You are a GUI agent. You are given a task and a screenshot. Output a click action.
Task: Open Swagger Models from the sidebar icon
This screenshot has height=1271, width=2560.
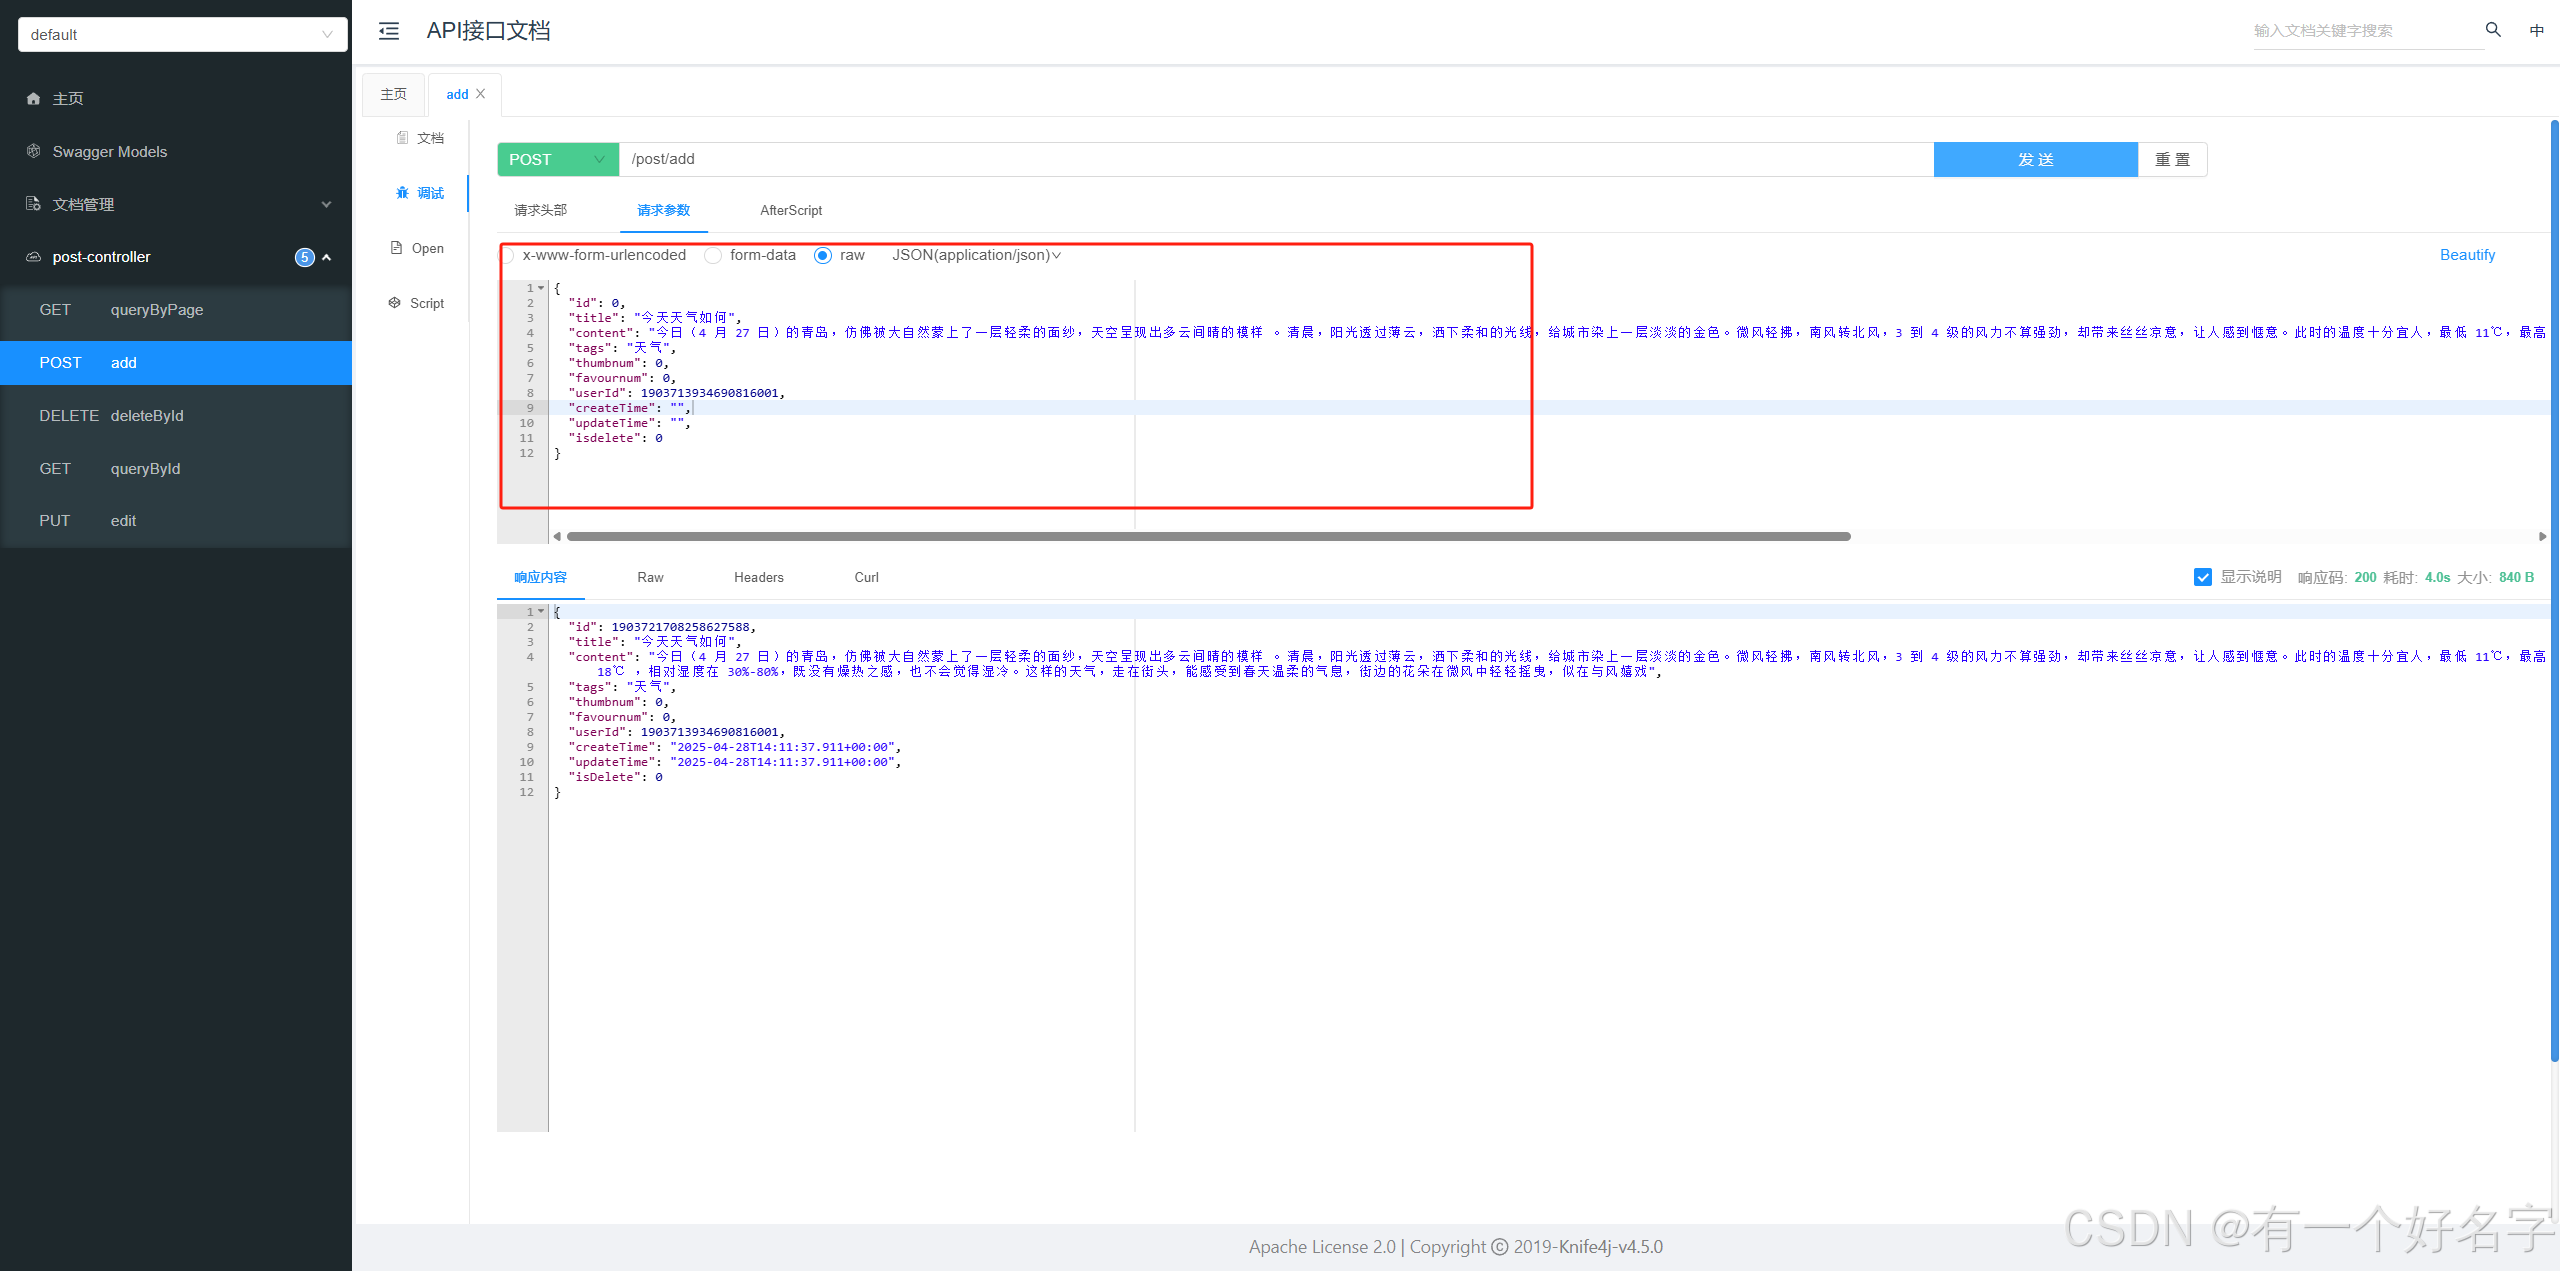(x=34, y=151)
